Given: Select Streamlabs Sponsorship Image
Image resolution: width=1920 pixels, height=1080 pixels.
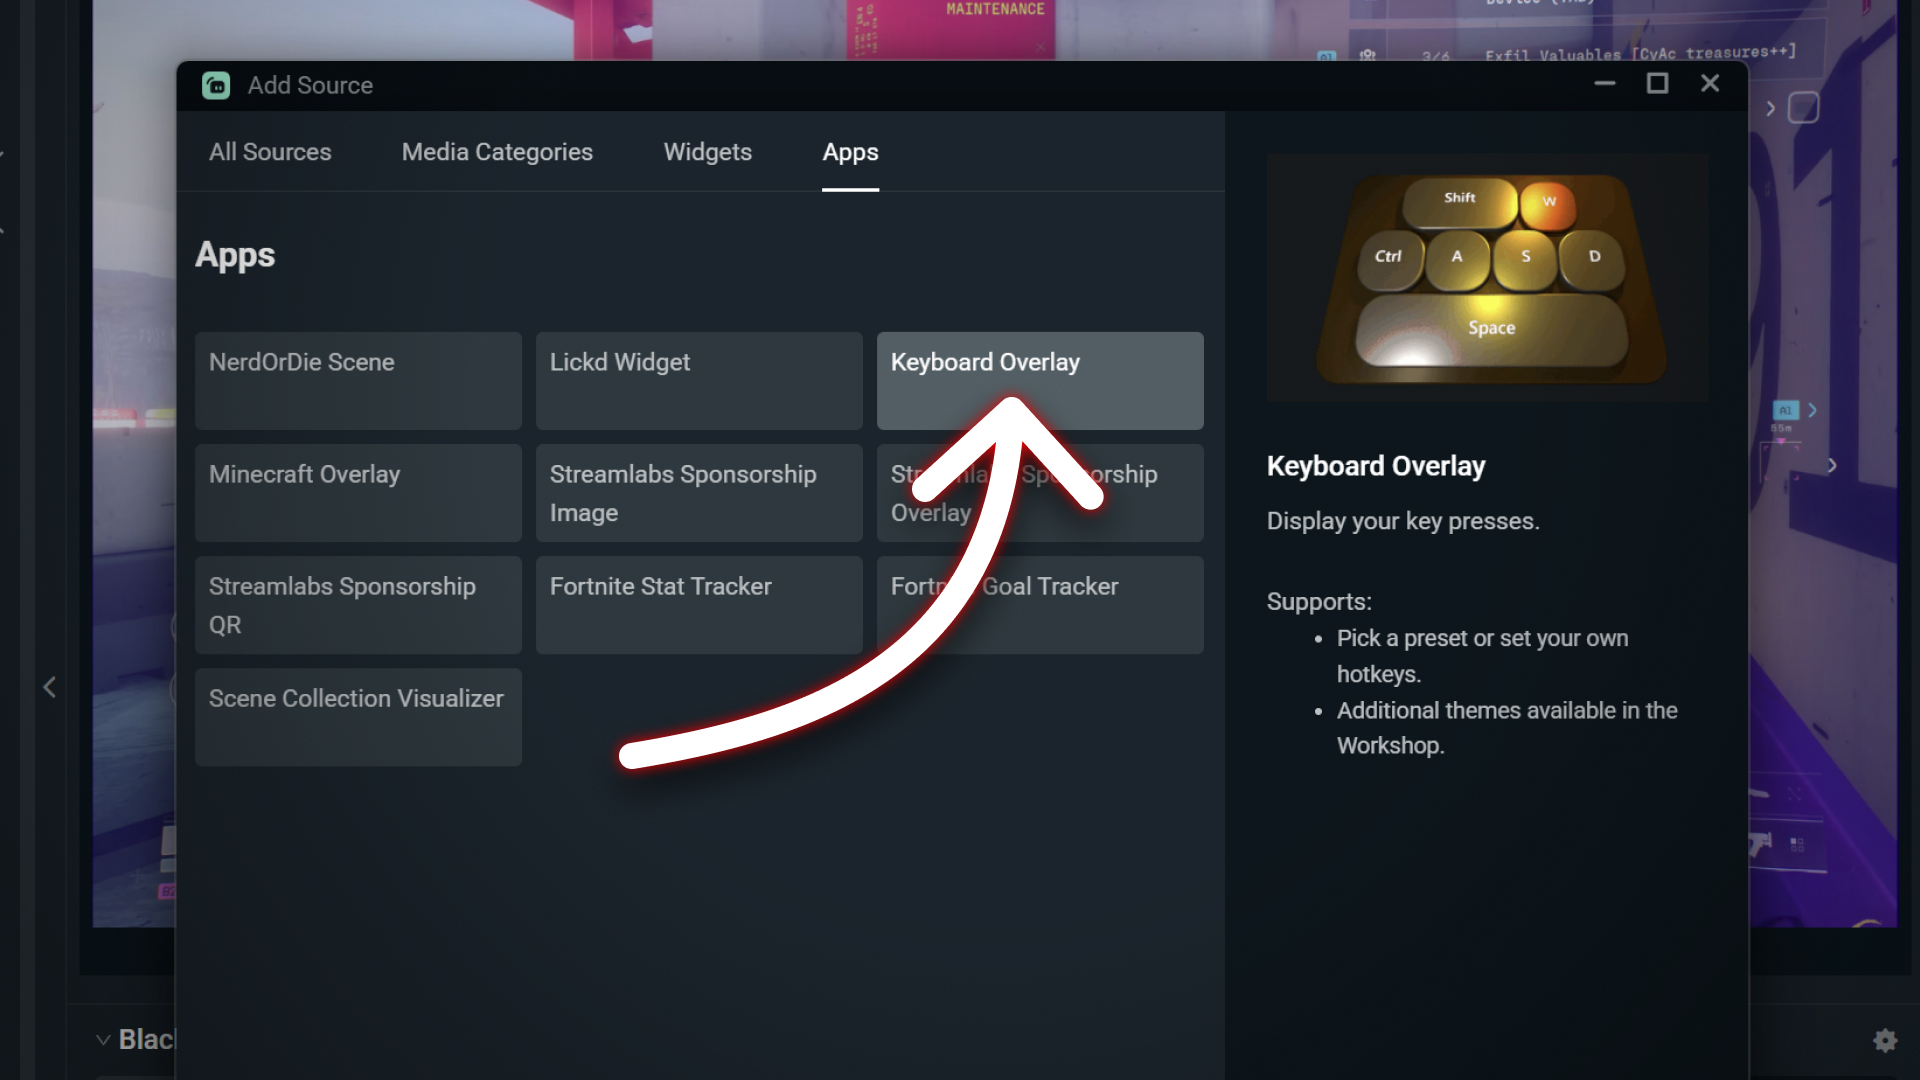Looking at the screenshot, I should coord(699,493).
